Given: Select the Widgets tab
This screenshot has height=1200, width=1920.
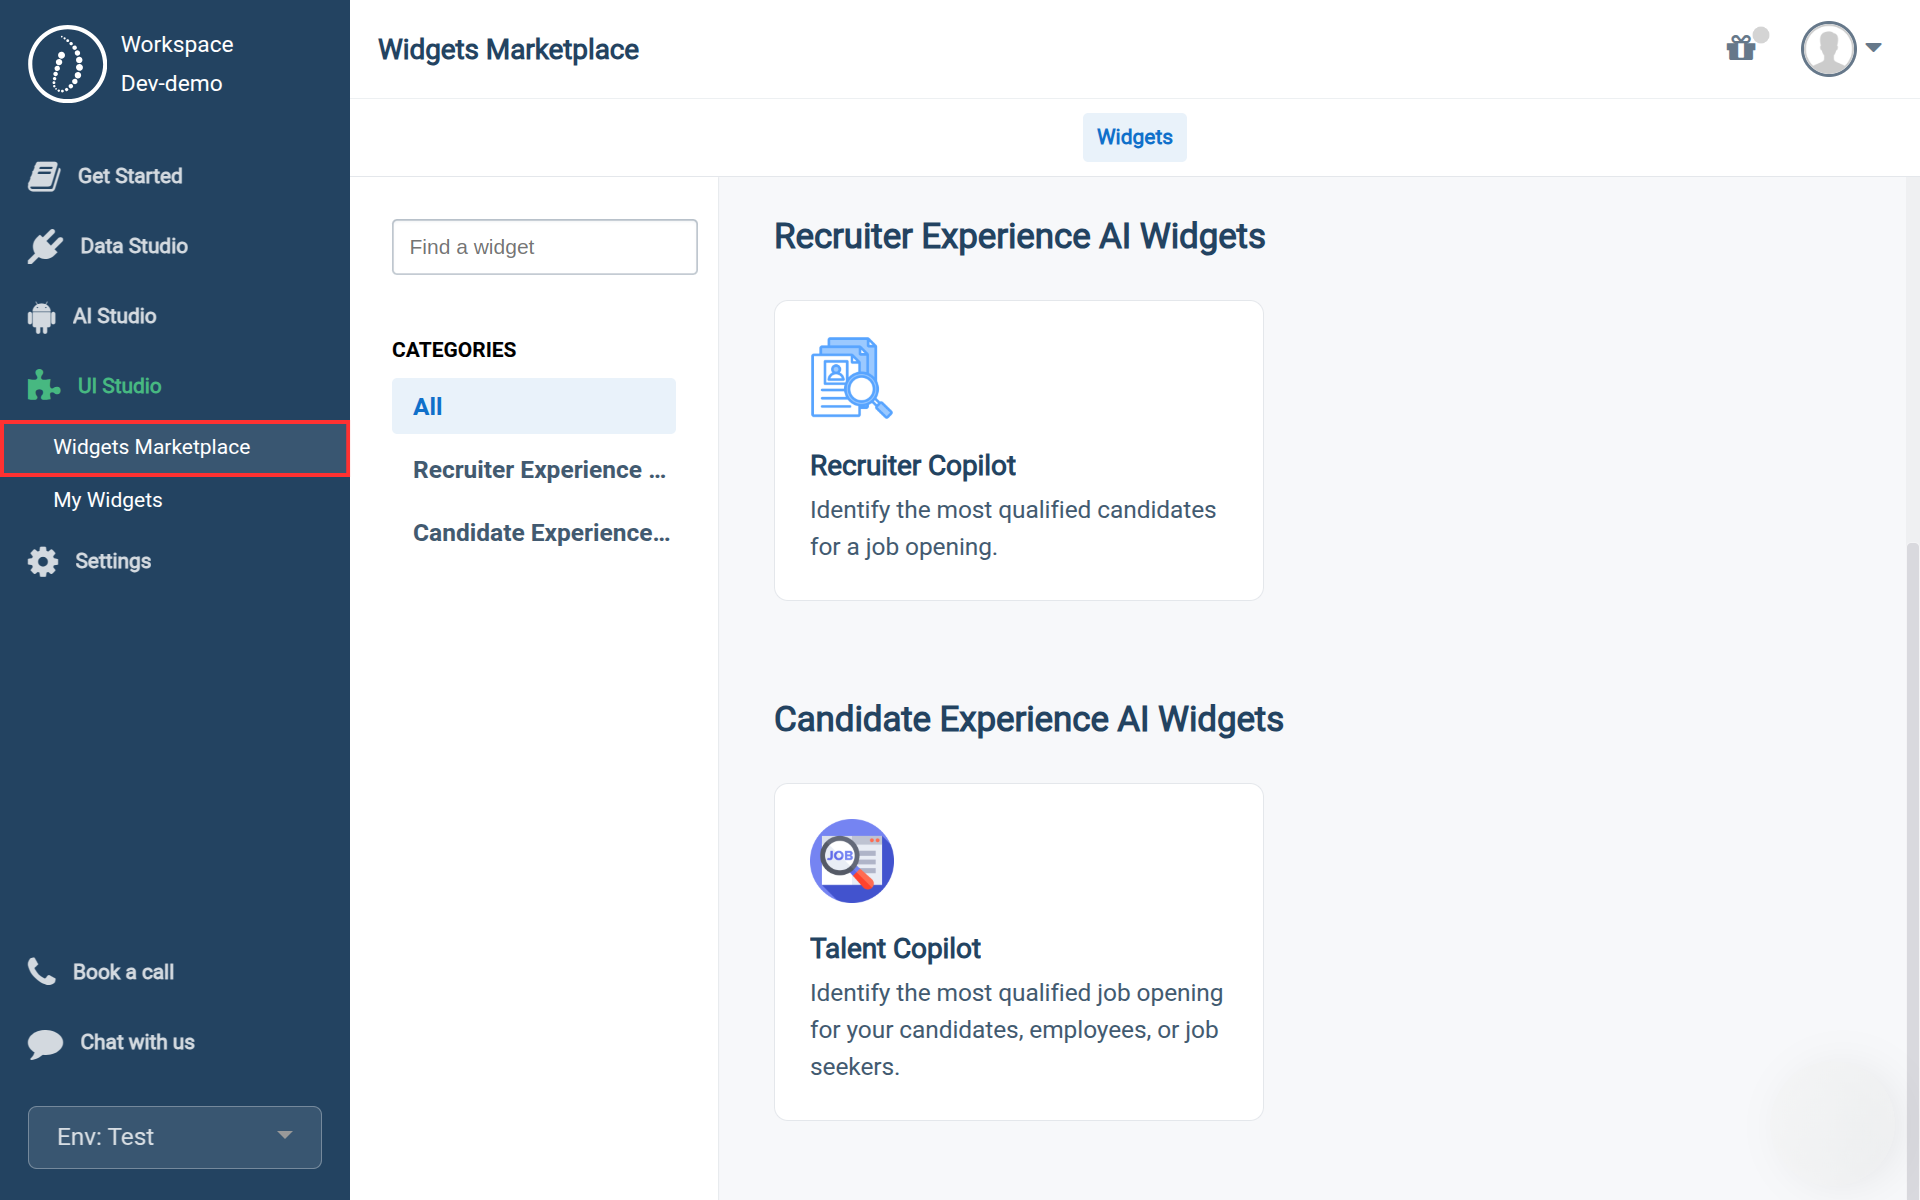Looking at the screenshot, I should pos(1134,137).
